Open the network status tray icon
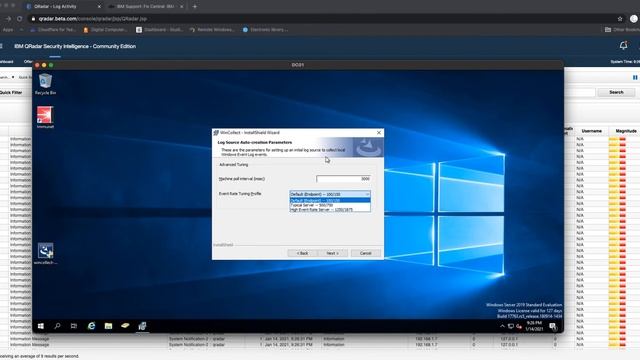The width and height of the screenshot is (640, 360). pyautogui.click(x=511, y=327)
